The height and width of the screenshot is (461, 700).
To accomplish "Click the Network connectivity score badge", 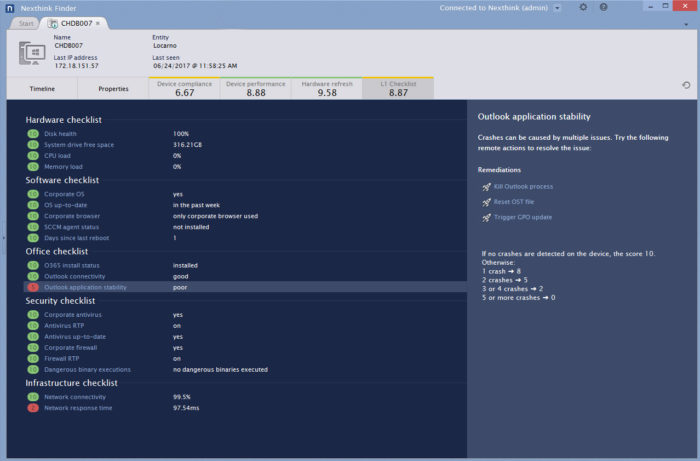I will pyautogui.click(x=33, y=397).
